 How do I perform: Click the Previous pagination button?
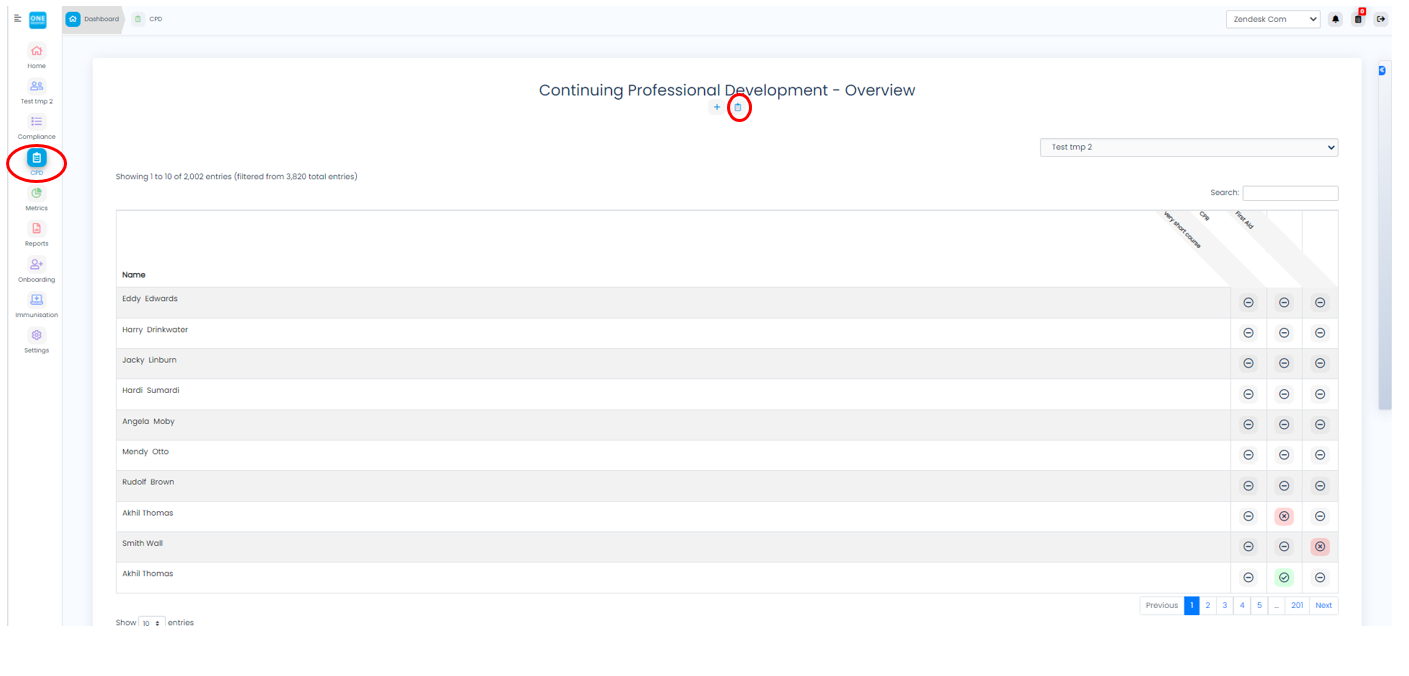(x=1162, y=605)
